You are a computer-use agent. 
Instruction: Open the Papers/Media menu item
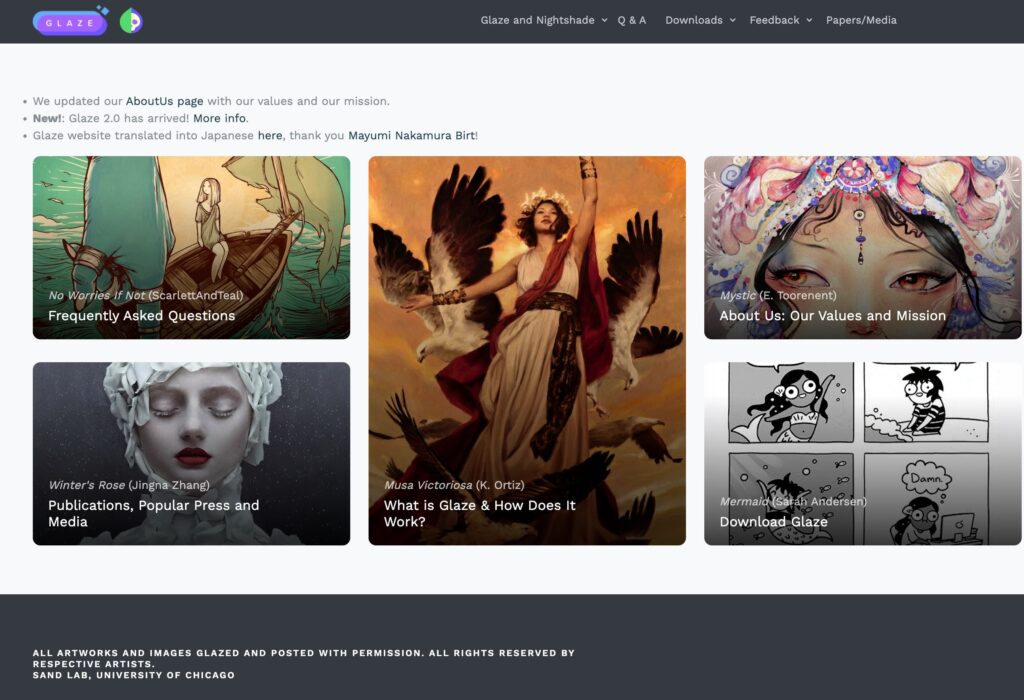point(861,20)
